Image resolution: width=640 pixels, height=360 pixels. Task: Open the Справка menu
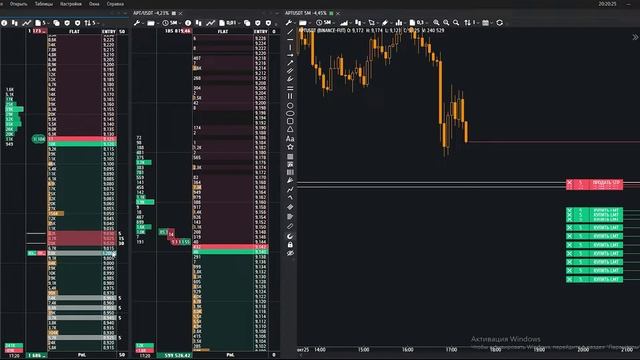click(x=115, y=4)
